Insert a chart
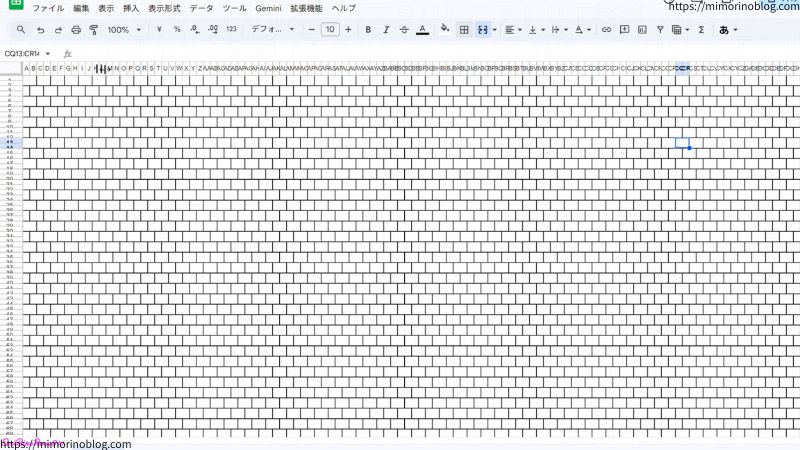The width and height of the screenshot is (800, 450). pyautogui.click(x=642, y=30)
